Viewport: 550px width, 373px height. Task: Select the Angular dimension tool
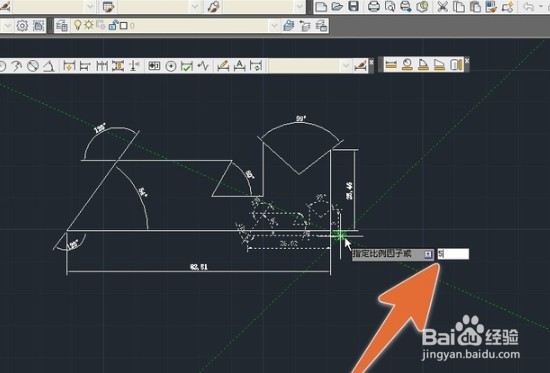point(49,66)
